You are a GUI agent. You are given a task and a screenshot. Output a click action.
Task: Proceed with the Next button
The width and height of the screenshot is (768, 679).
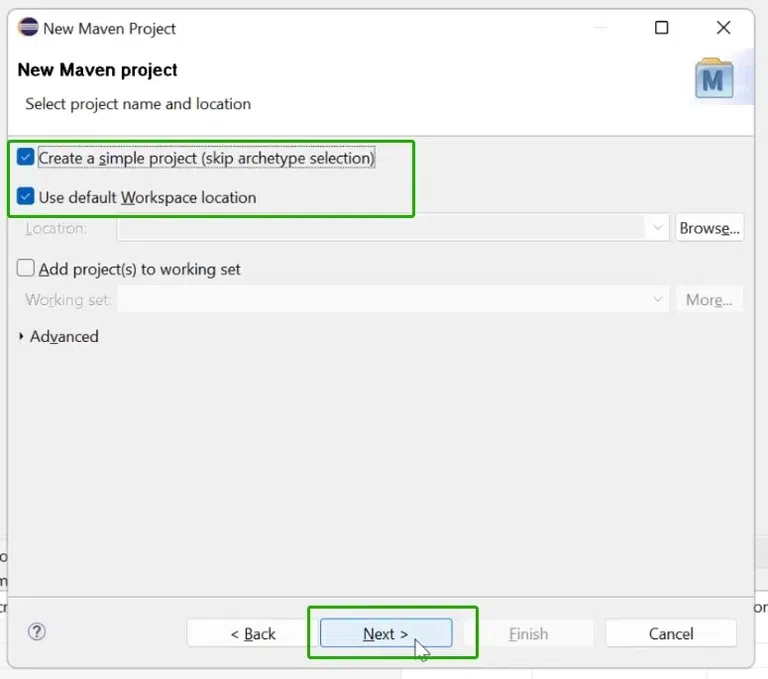click(x=385, y=633)
